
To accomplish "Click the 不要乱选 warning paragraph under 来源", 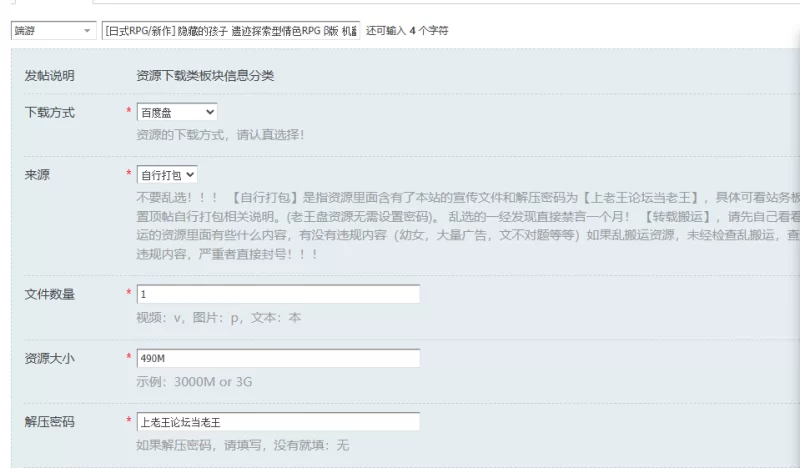I will click(468, 226).
